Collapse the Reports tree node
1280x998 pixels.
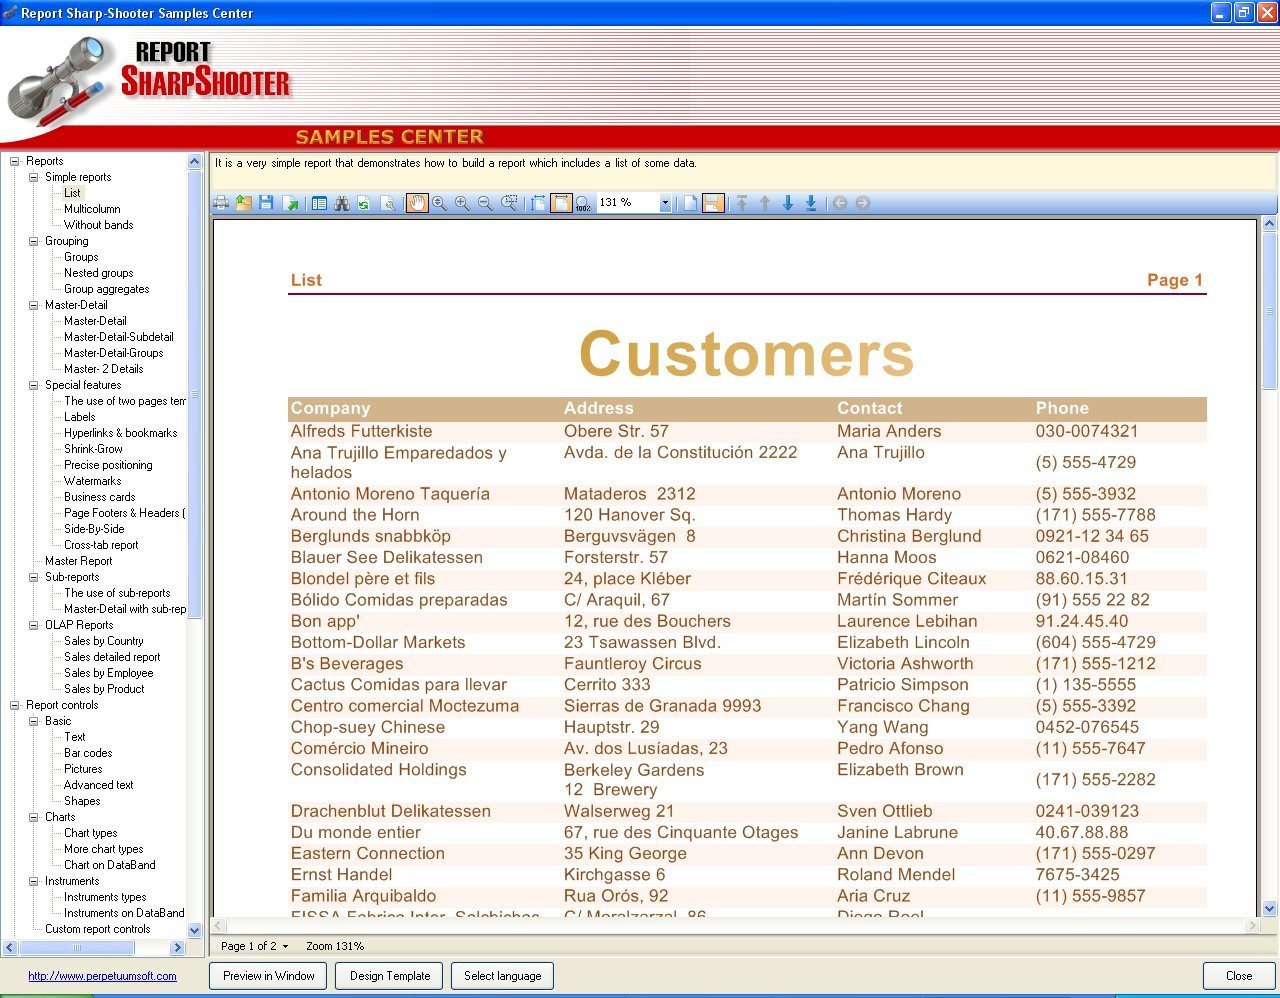pyautogui.click(x=15, y=161)
